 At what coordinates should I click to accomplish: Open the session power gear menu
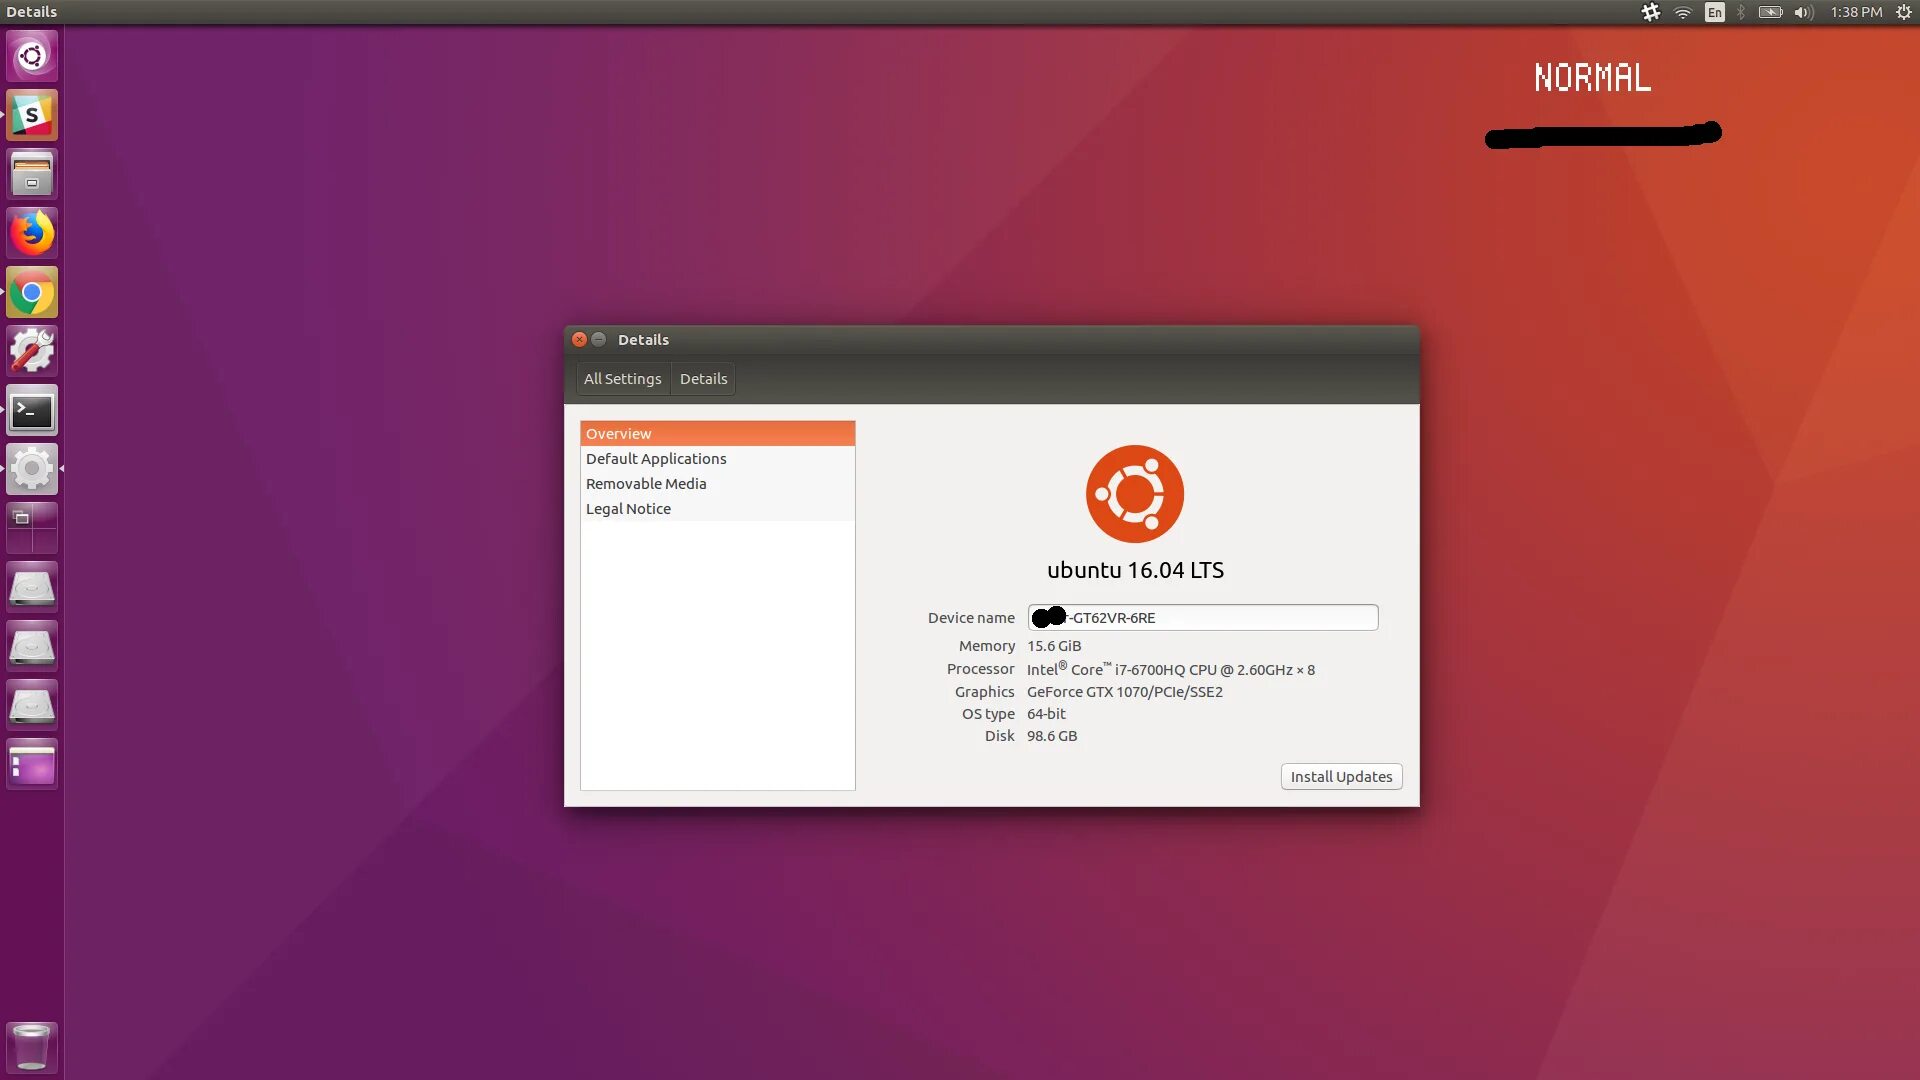point(1904,12)
